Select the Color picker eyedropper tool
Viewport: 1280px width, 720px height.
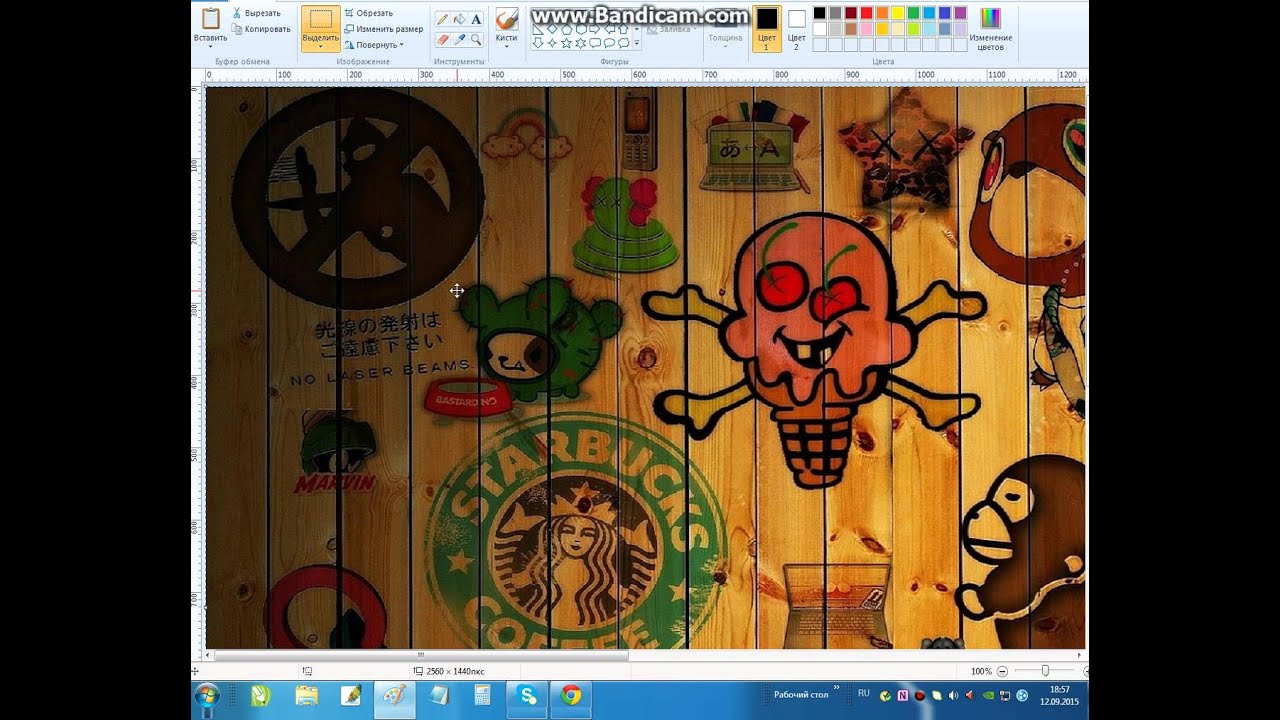point(459,40)
